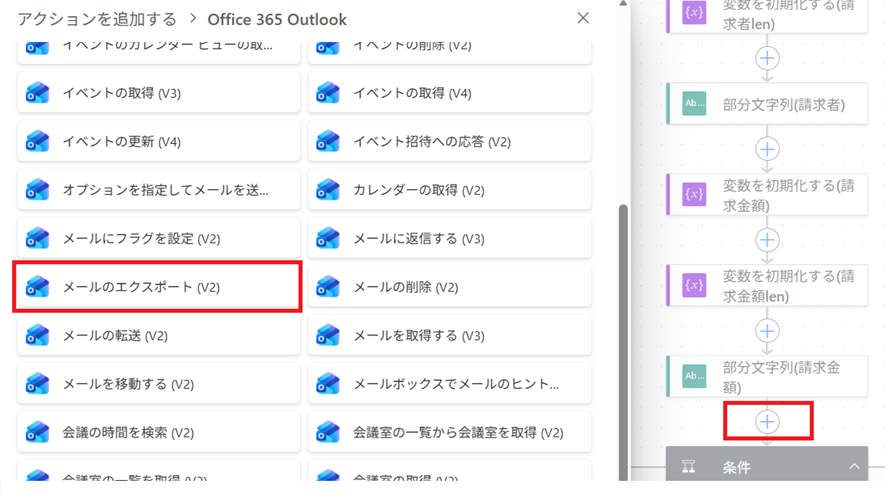Click the condition icon on 条件 card

click(x=689, y=467)
